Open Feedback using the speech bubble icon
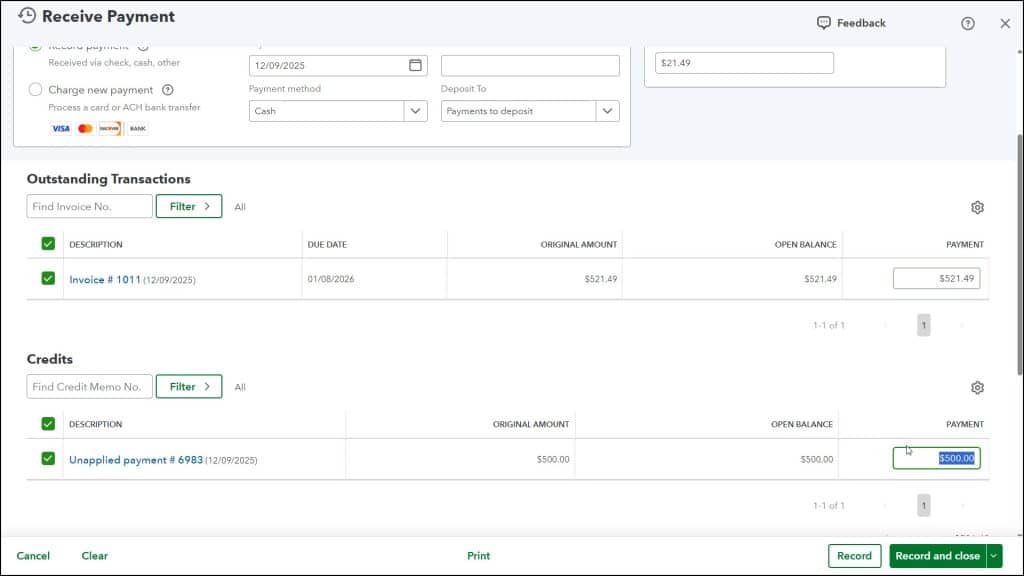Image resolution: width=1024 pixels, height=576 pixels. (822, 22)
